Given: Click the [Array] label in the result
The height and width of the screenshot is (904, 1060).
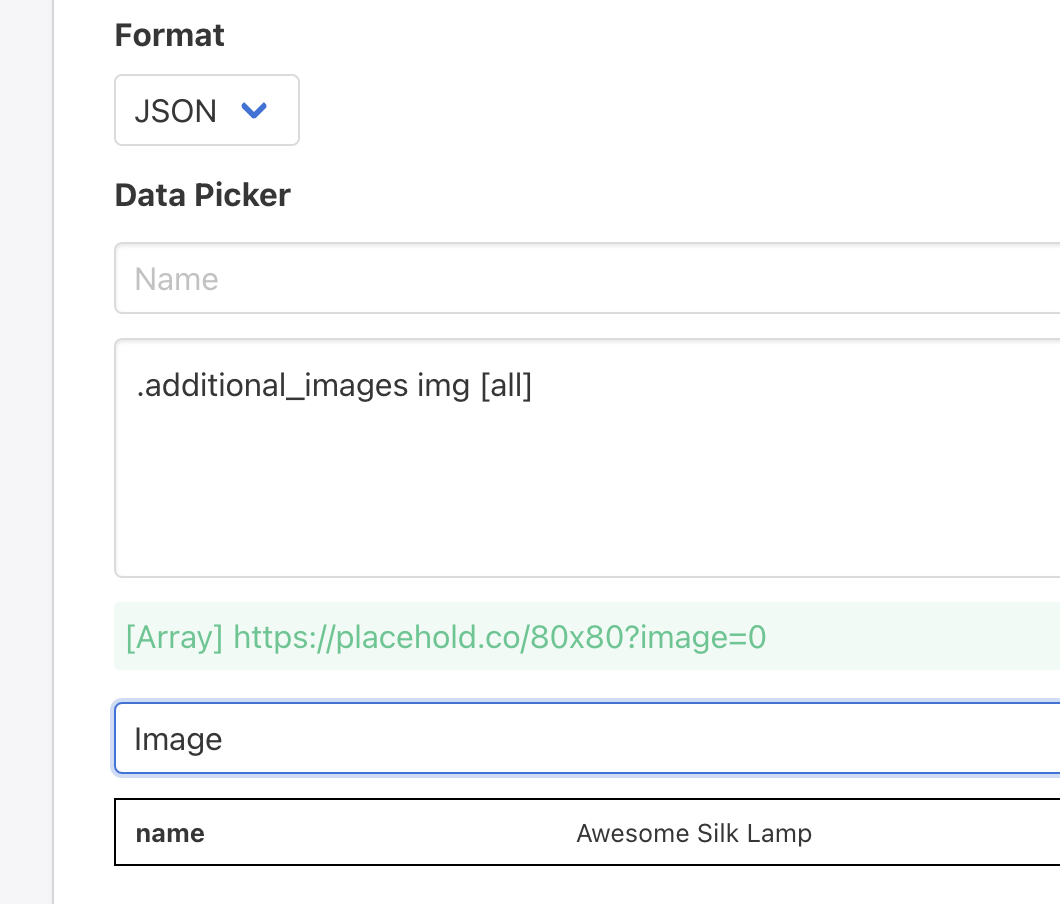Looking at the screenshot, I should click(175, 637).
